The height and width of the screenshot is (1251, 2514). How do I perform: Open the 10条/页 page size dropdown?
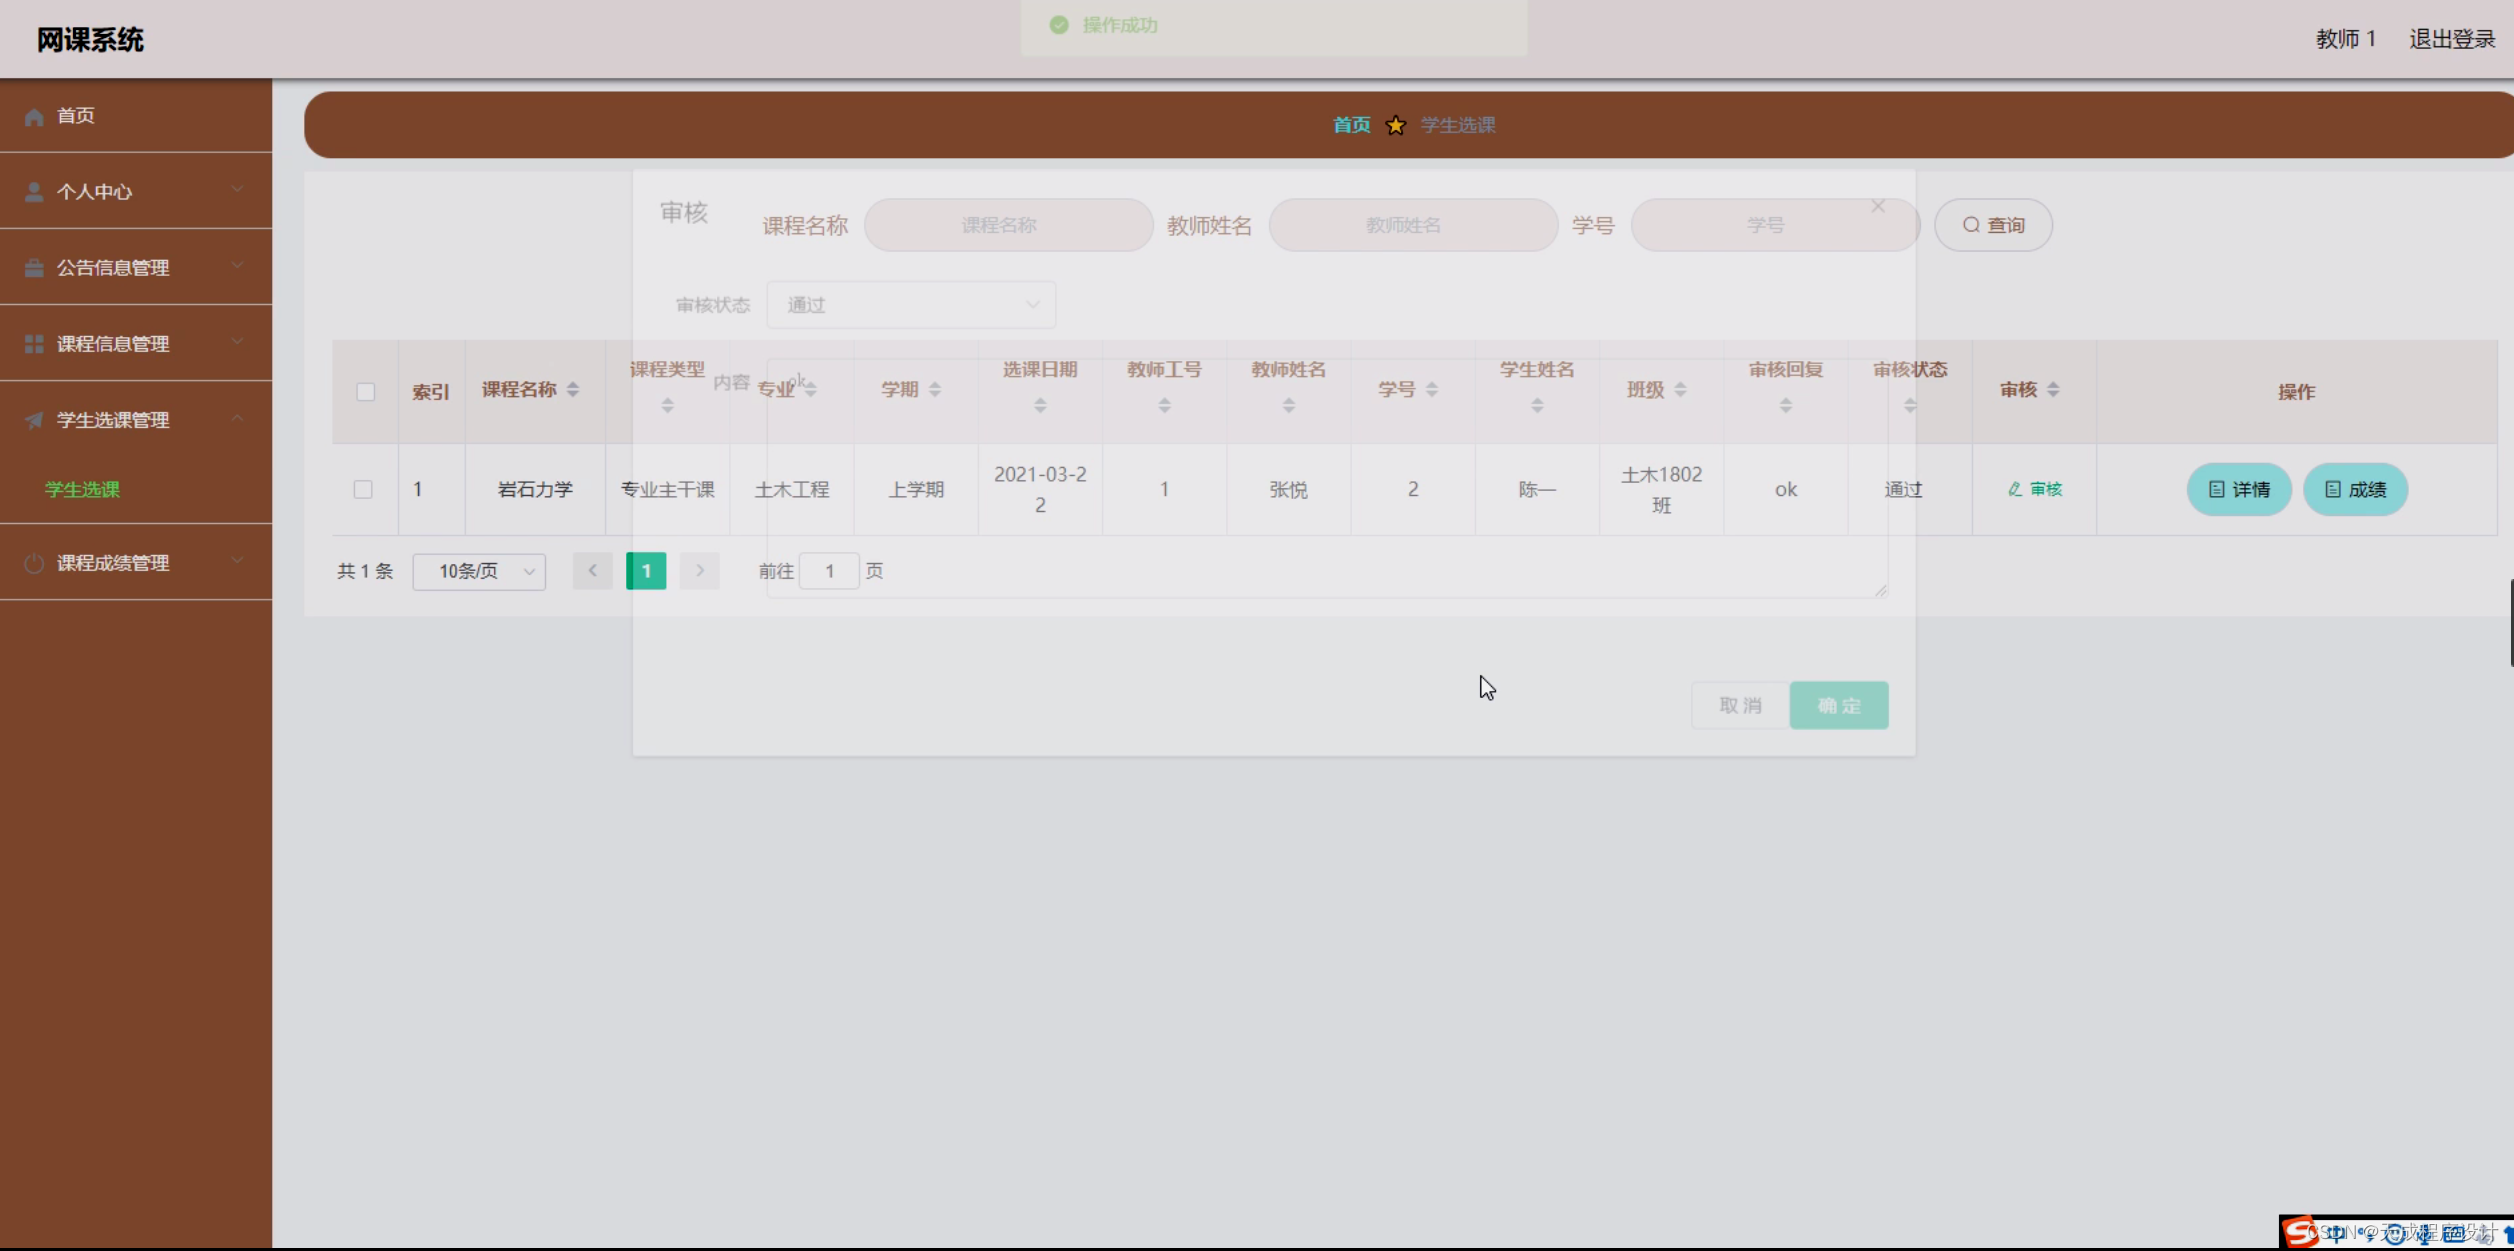click(x=479, y=571)
